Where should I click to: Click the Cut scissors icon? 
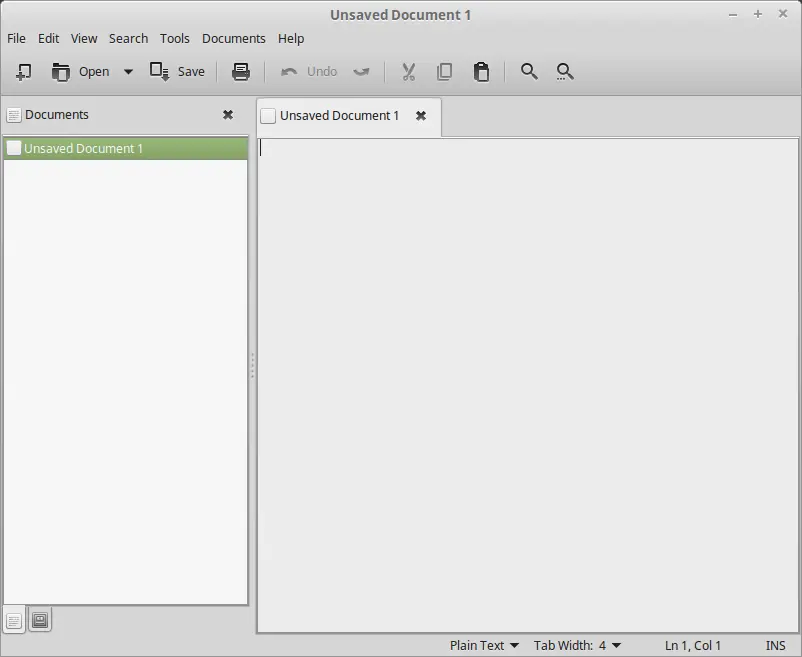coord(408,72)
